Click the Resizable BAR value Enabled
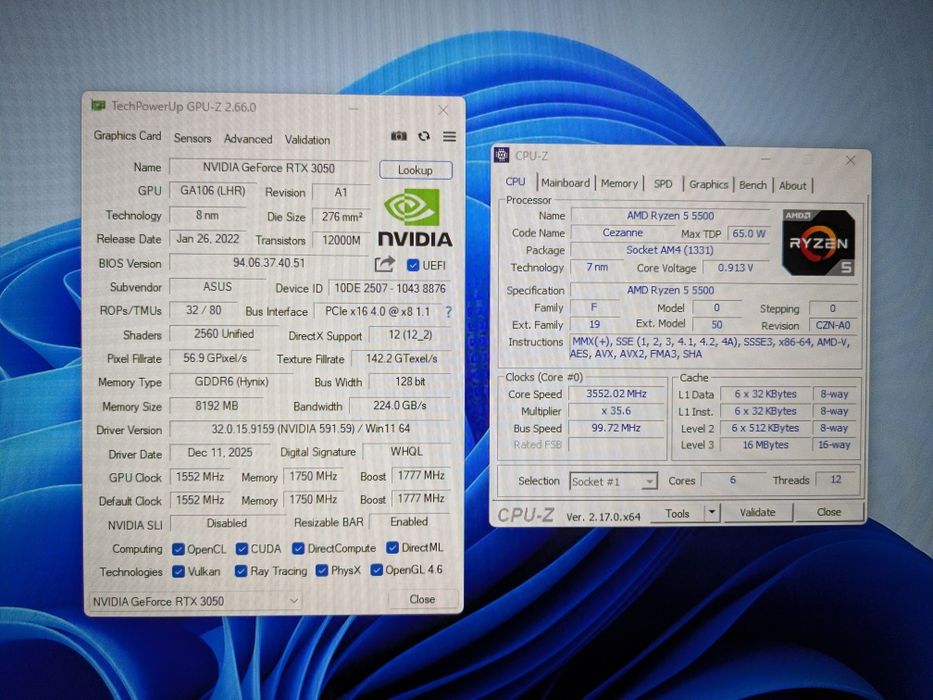 409,521
